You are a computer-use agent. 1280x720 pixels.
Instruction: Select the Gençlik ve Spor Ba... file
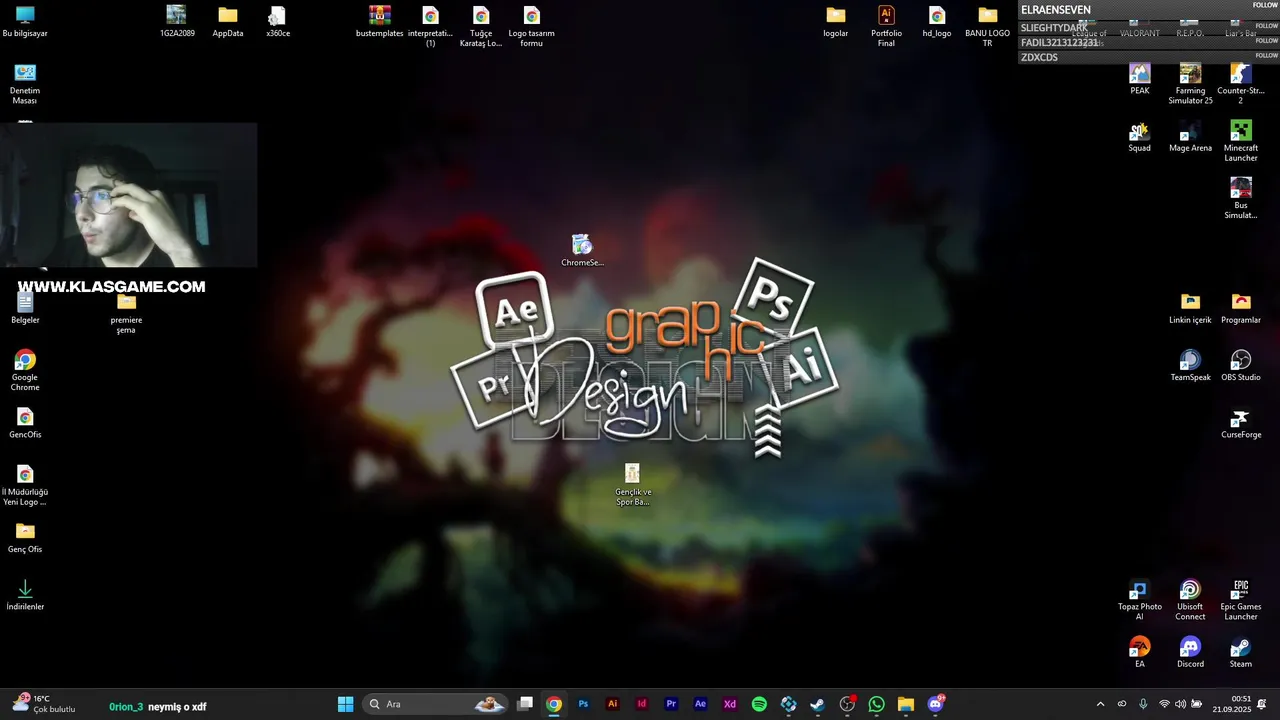(x=632, y=484)
